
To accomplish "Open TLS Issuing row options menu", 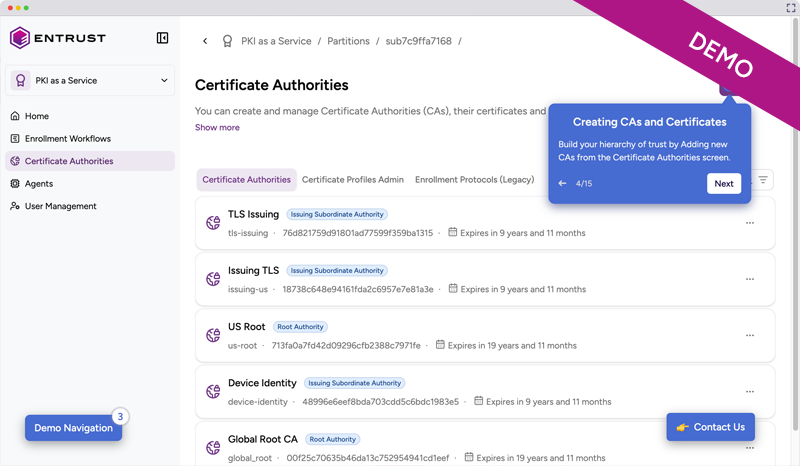I will coord(749,223).
